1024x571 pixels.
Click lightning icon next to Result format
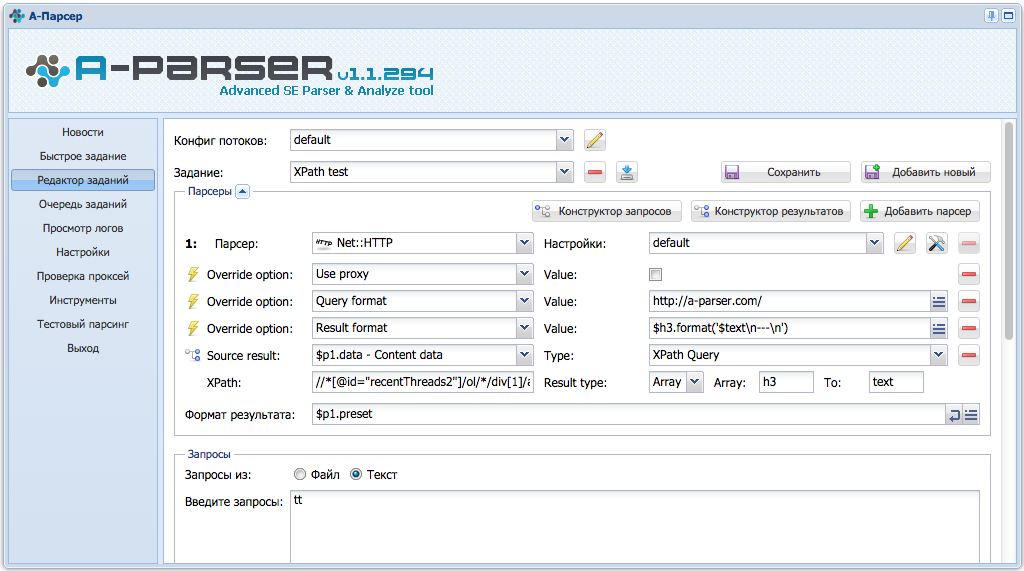[x=193, y=328]
